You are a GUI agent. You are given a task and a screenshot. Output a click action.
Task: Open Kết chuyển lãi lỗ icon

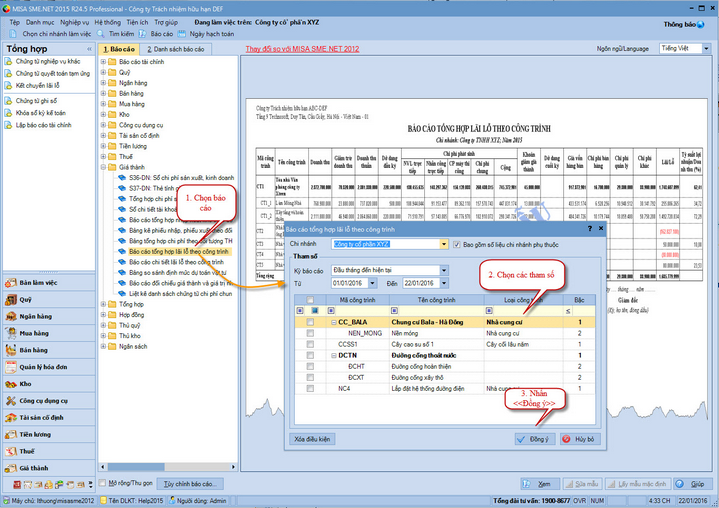click(x=8, y=85)
